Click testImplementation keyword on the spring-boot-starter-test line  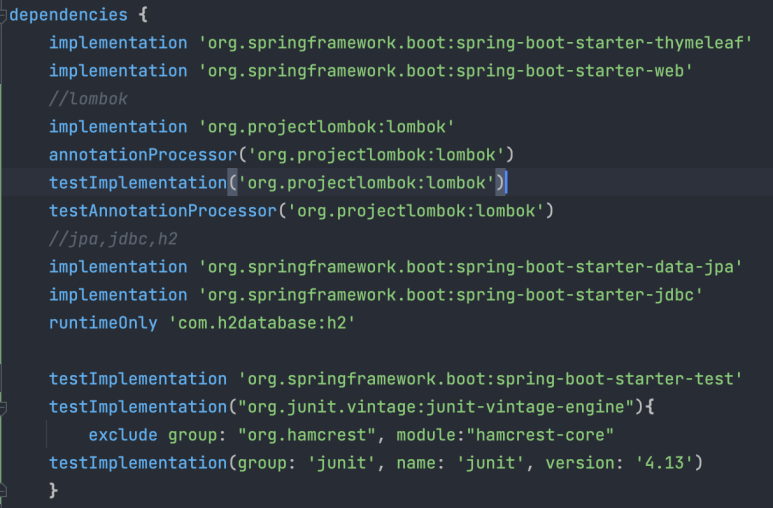coord(138,379)
